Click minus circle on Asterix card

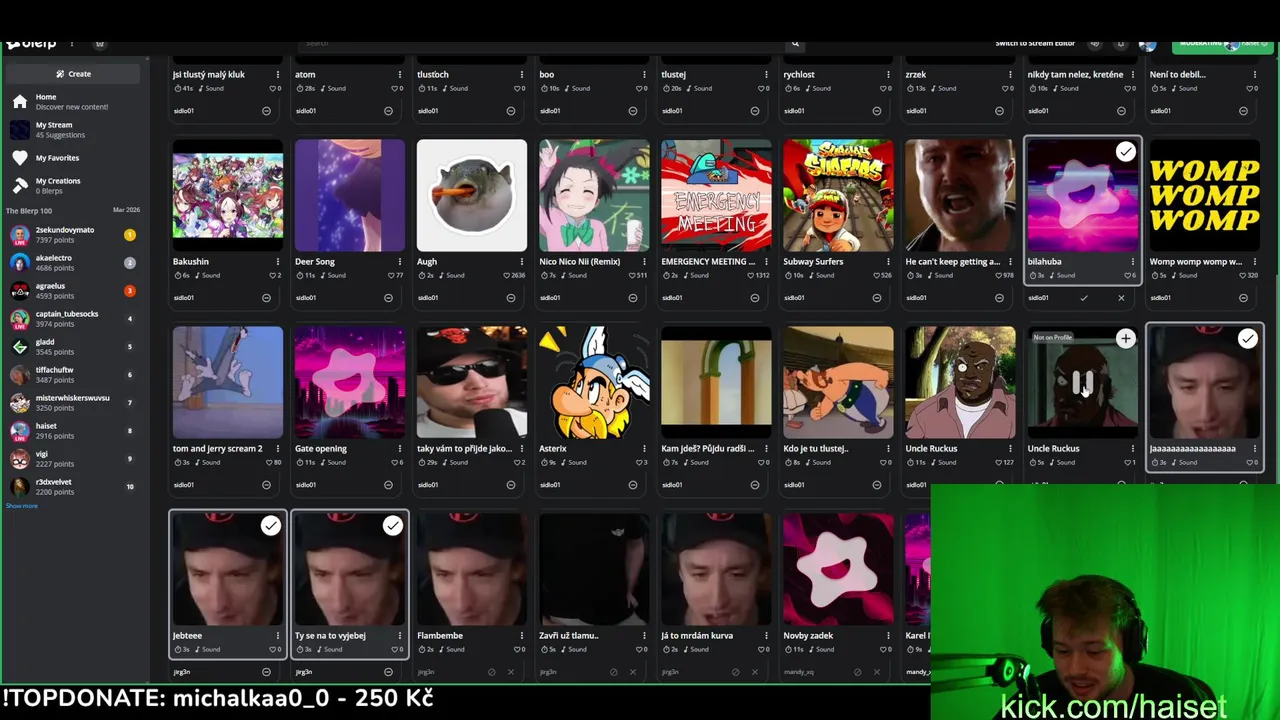(632, 485)
